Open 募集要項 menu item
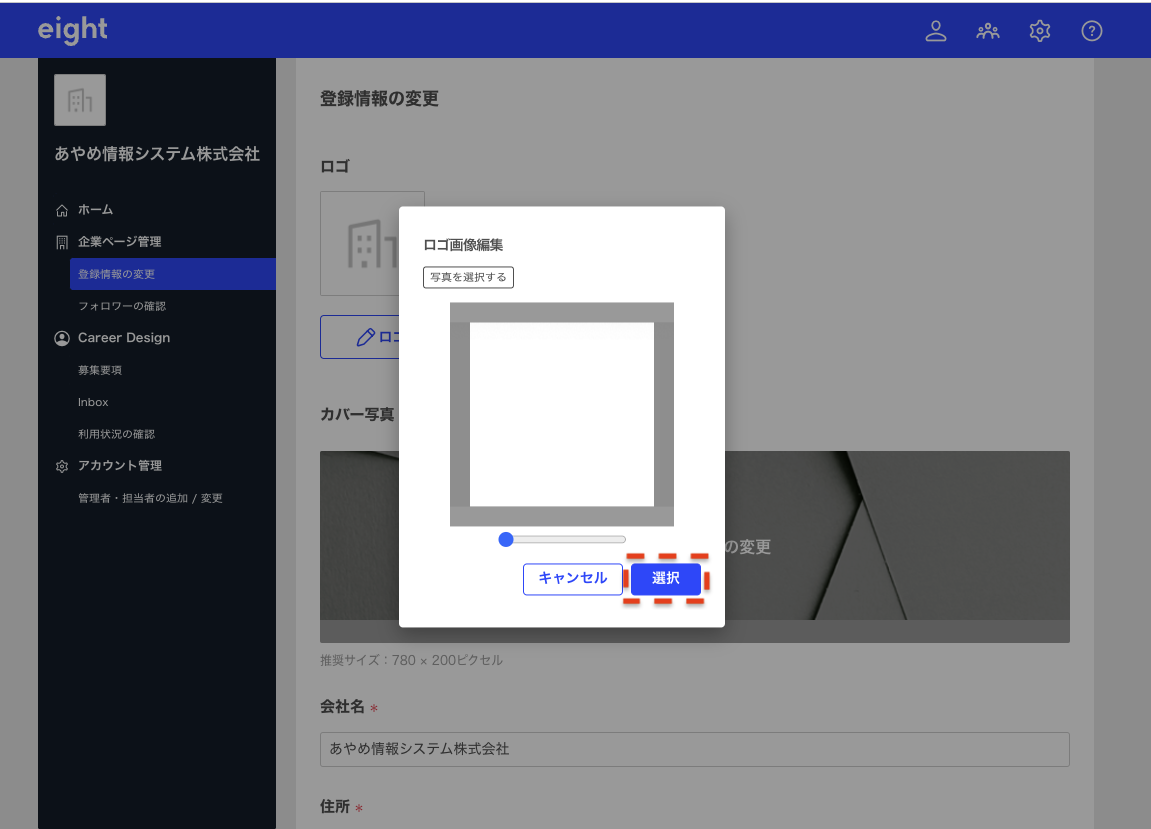The height and width of the screenshot is (829, 1151). 100,370
